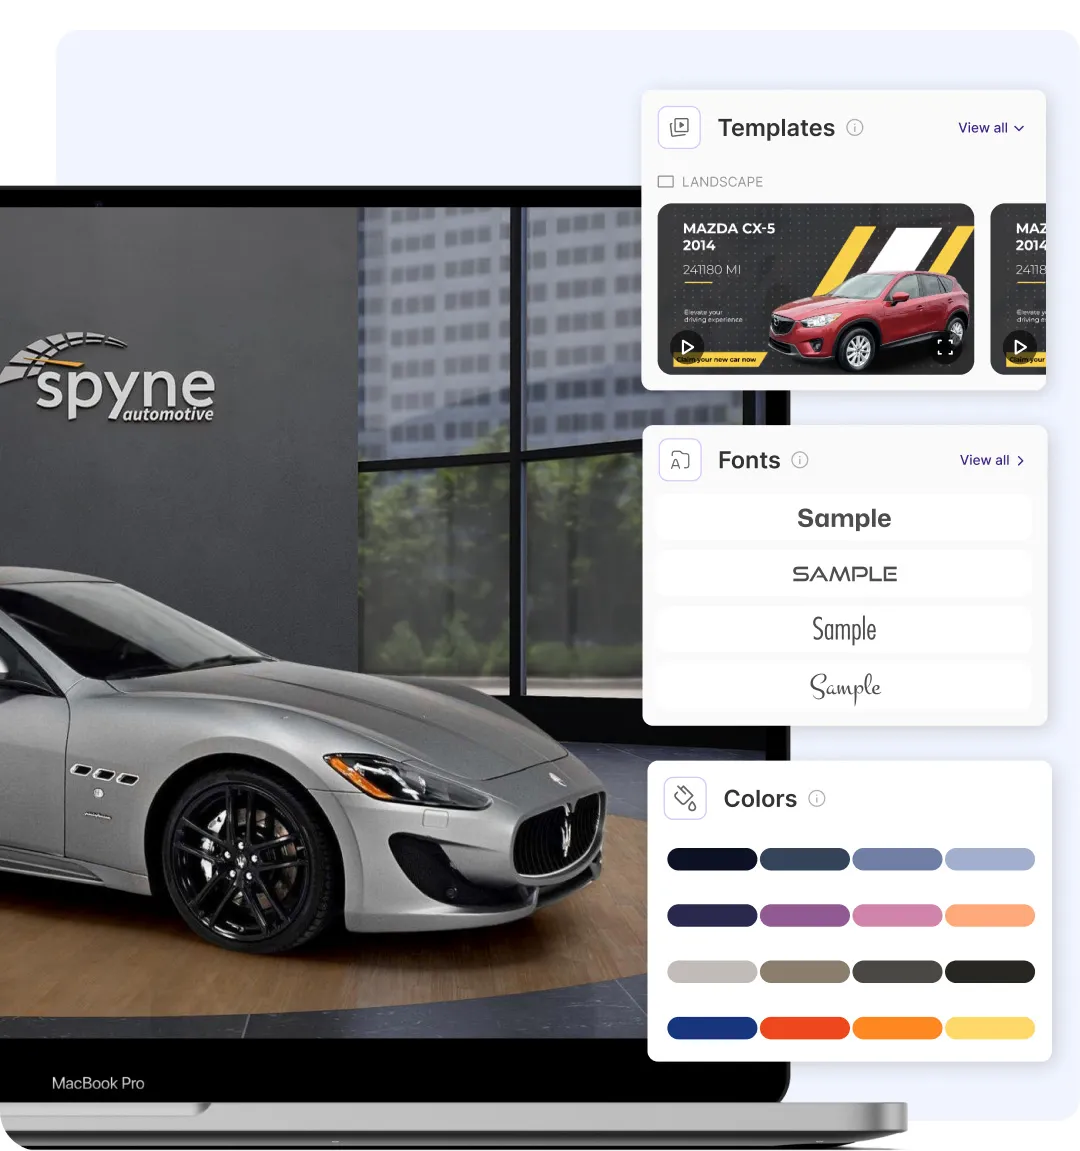Click the Templates panel icon
This screenshot has height=1151, width=1080.
tap(679, 127)
